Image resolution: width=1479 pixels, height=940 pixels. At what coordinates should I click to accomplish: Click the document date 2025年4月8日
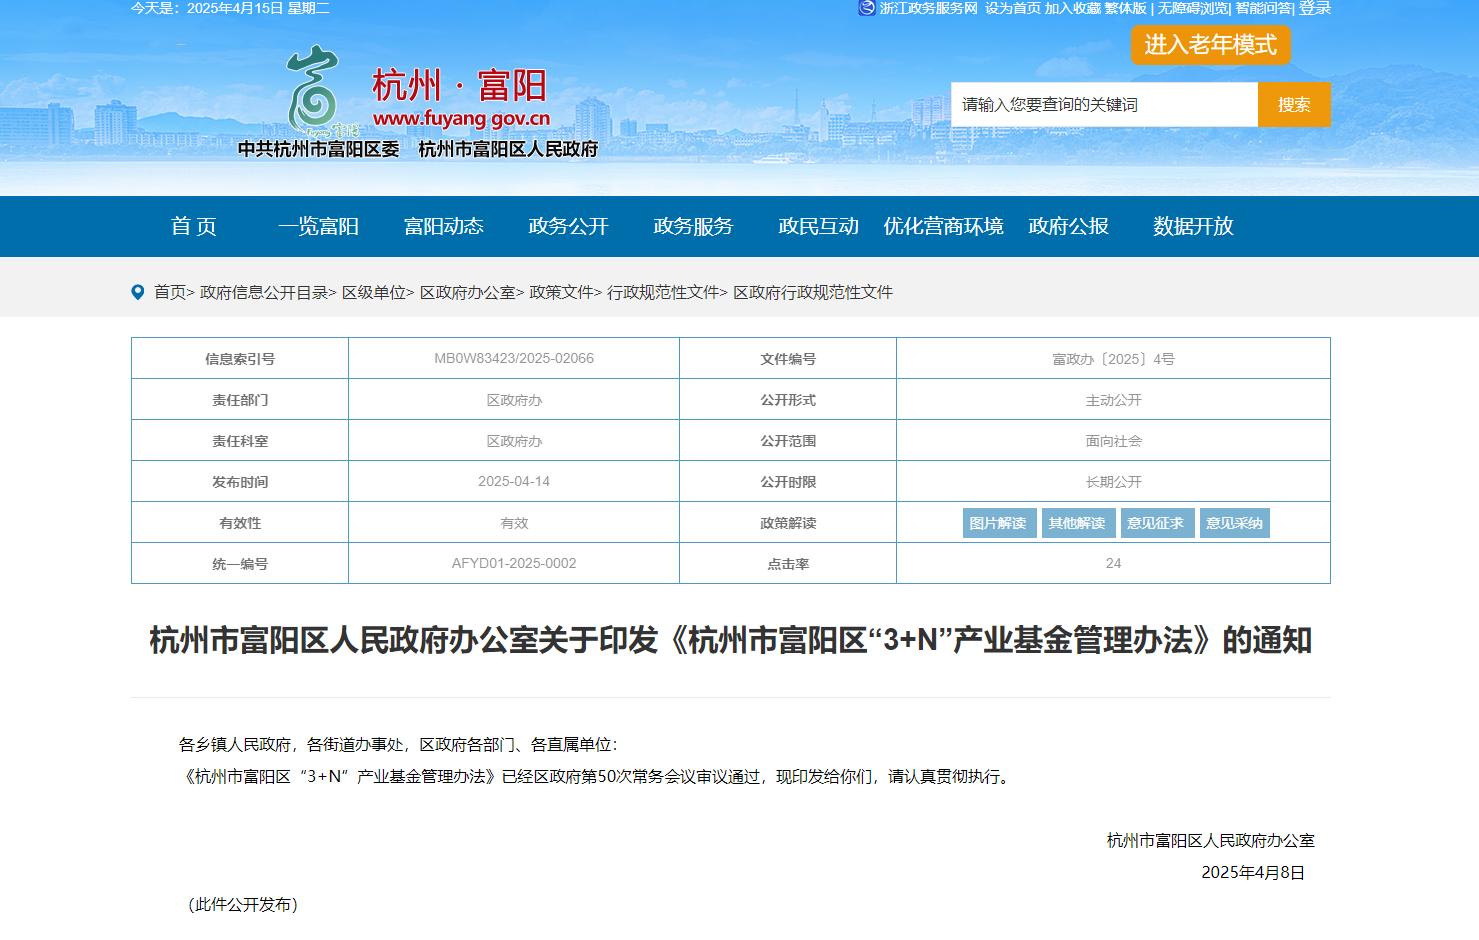(1253, 872)
